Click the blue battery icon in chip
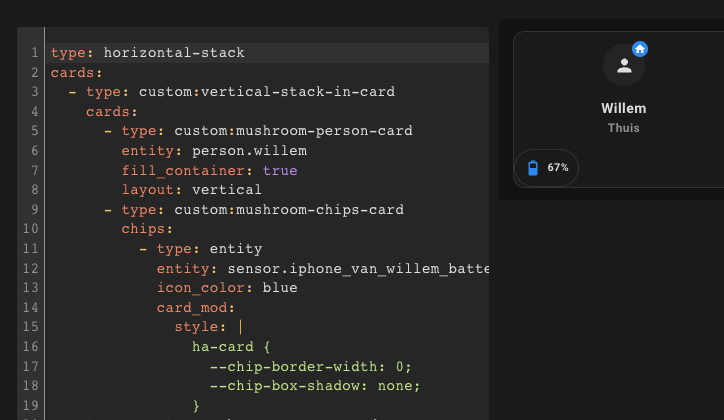 click(x=533, y=168)
